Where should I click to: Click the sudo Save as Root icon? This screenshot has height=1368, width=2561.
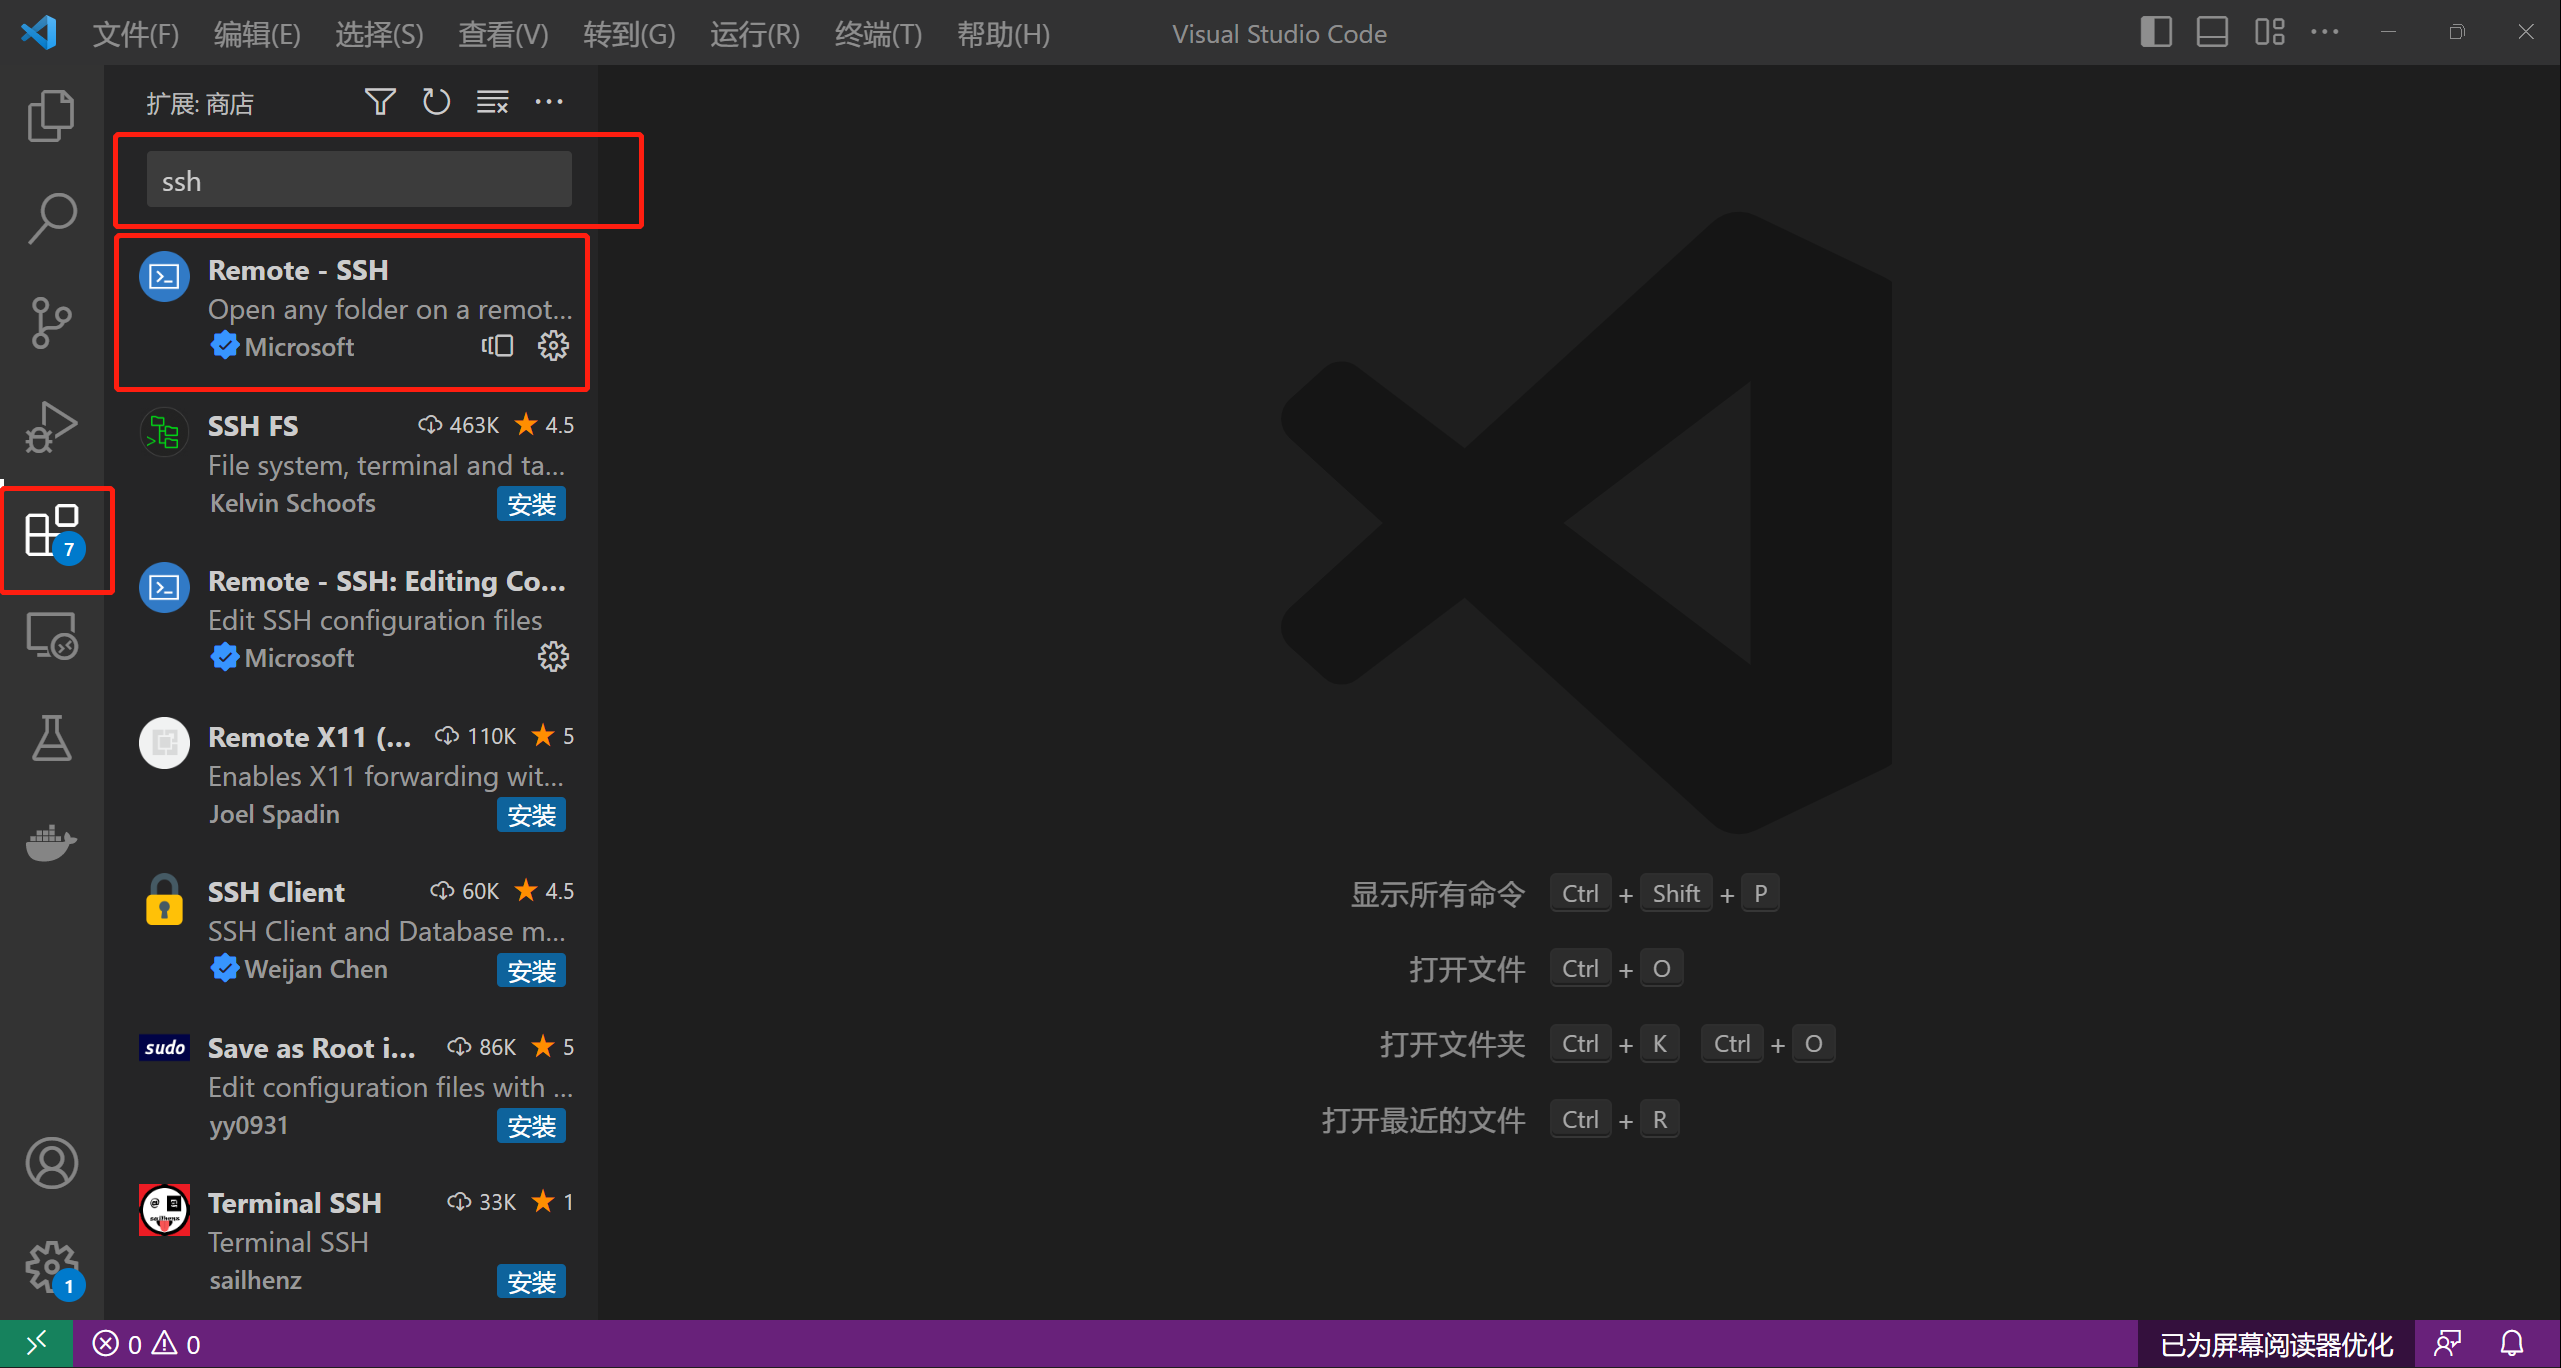164,1047
